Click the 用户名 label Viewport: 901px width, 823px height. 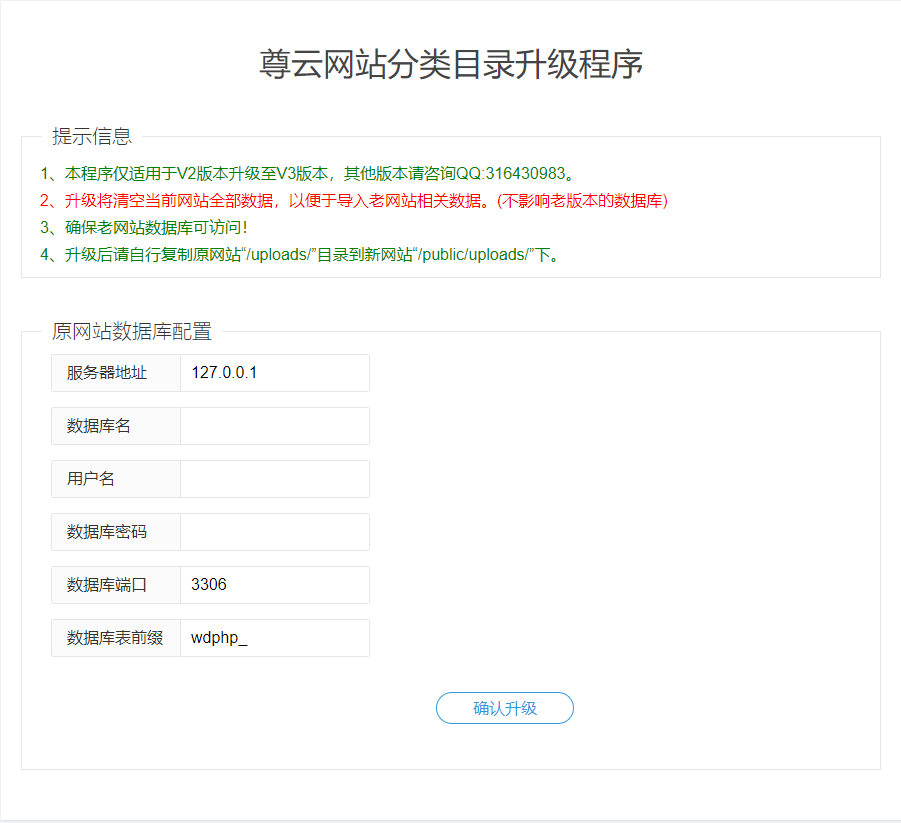pos(90,479)
